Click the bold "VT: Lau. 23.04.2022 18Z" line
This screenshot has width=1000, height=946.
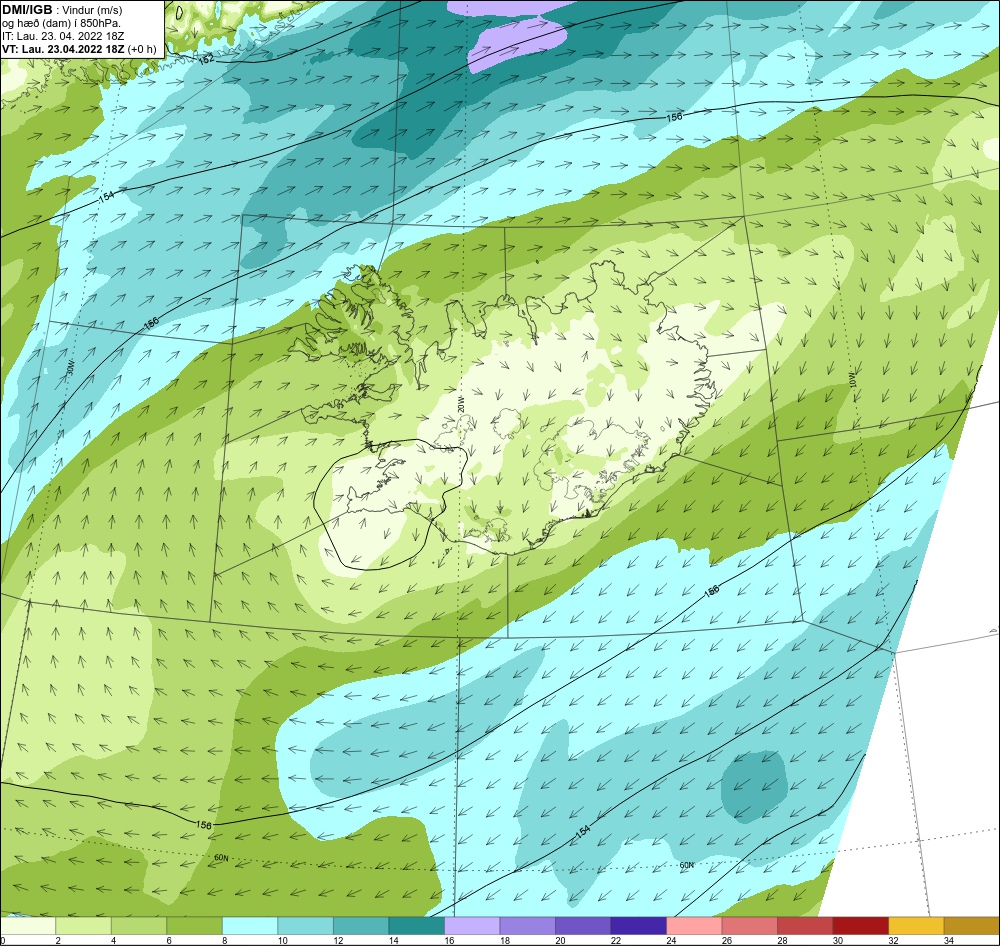click(64, 49)
